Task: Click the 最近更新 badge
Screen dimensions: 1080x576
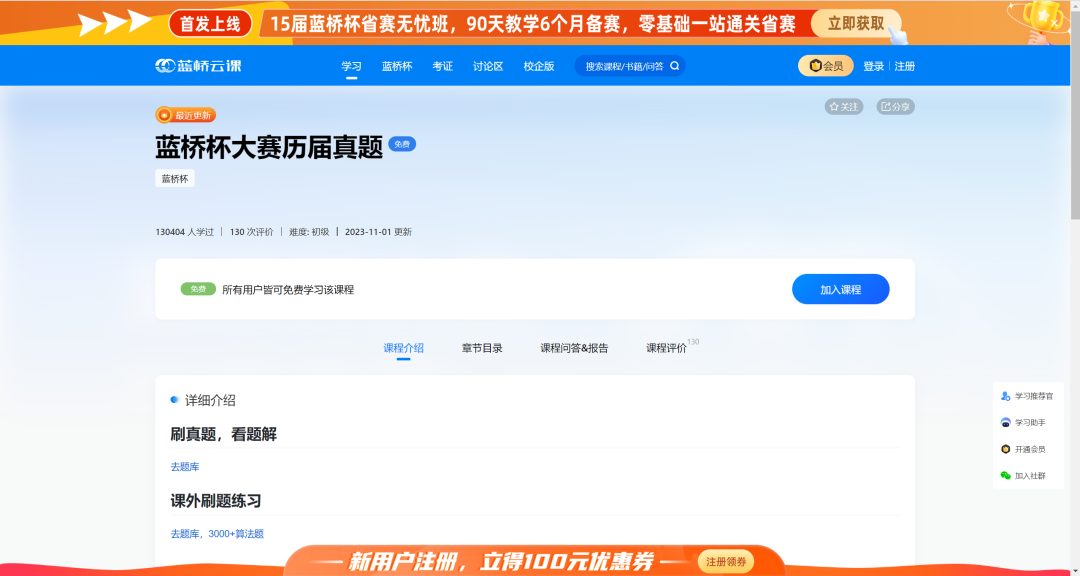Action: point(186,115)
